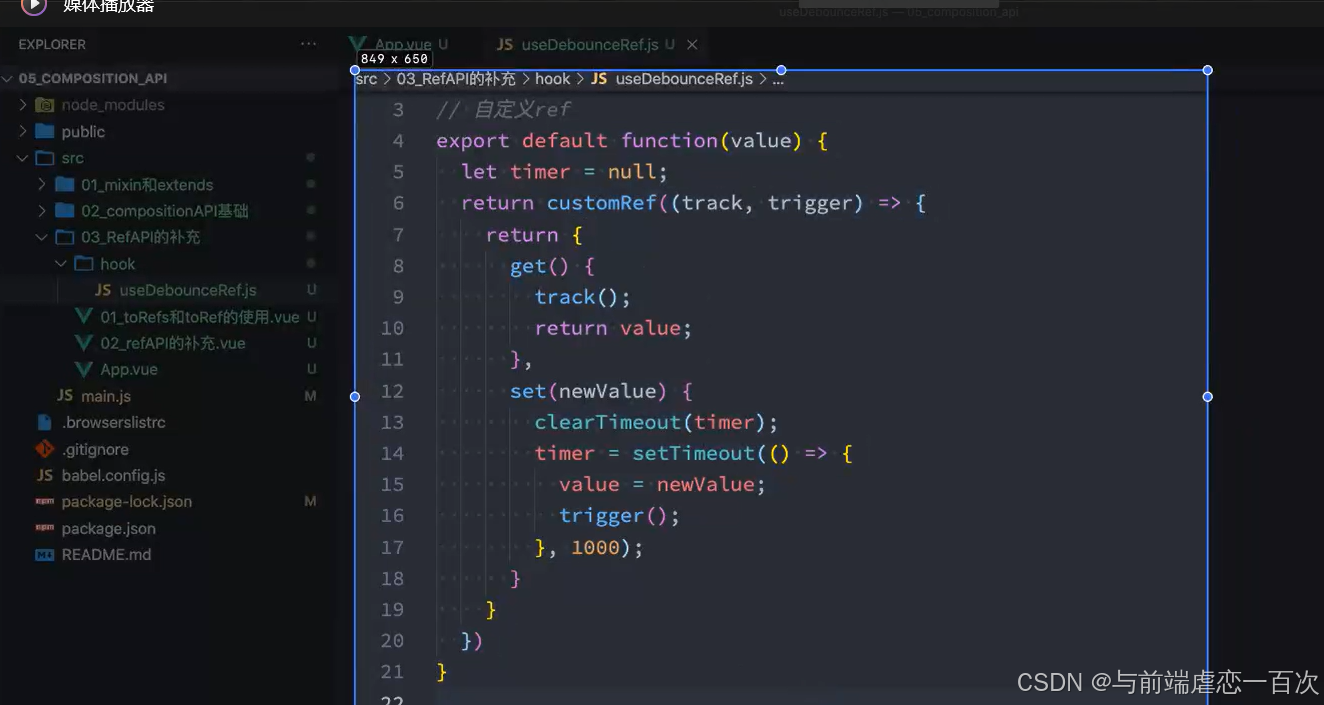Click the hook breadcrumb segment
The height and width of the screenshot is (705, 1324).
point(553,79)
